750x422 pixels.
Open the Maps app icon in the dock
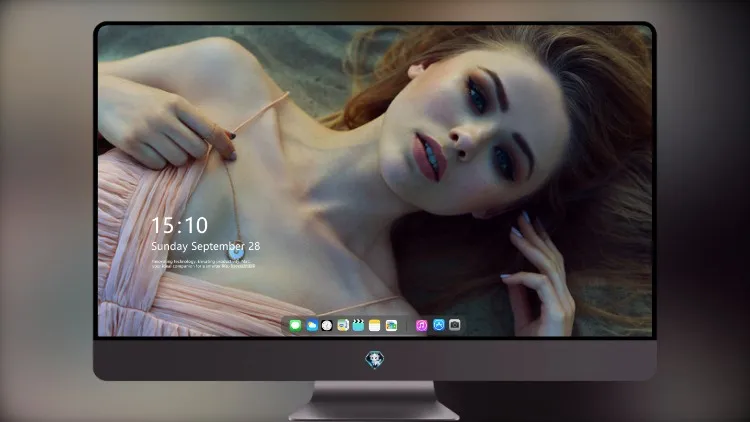[342, 325]
